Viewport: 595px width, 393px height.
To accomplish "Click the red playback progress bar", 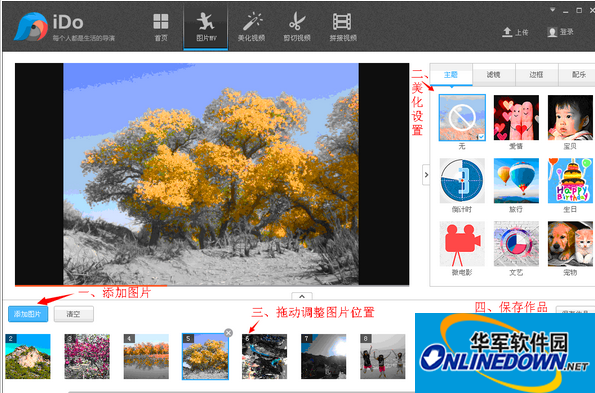I will click(91, 285).
